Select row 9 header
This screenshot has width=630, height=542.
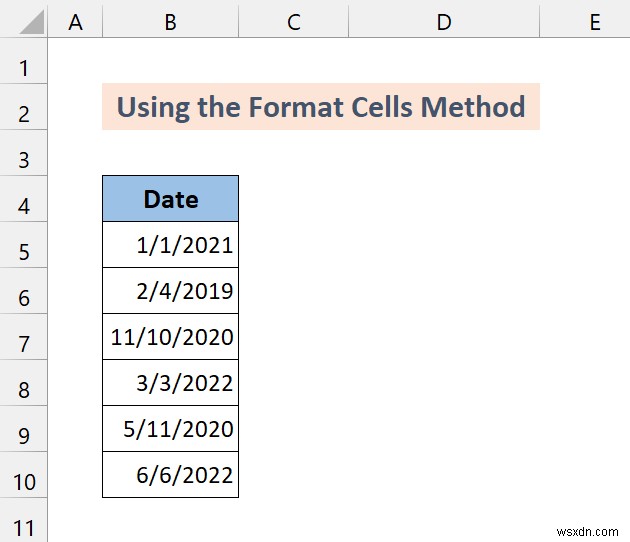(24, 428)
